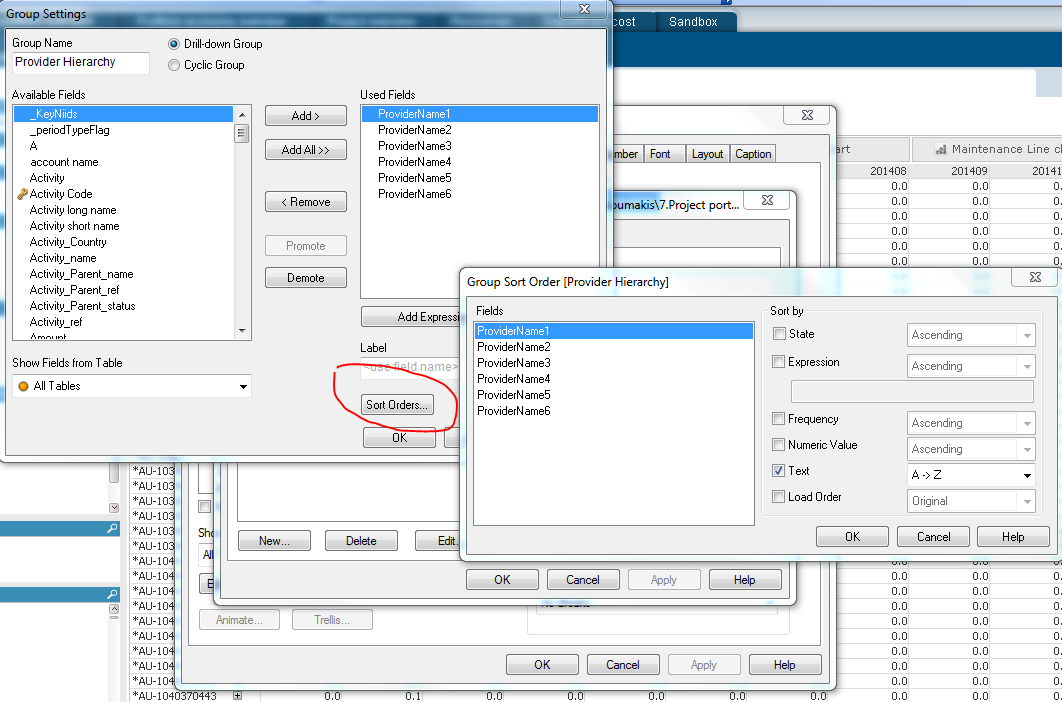Select account name in Available Fields
The image size is (1062, 702).
coord(123,162)
